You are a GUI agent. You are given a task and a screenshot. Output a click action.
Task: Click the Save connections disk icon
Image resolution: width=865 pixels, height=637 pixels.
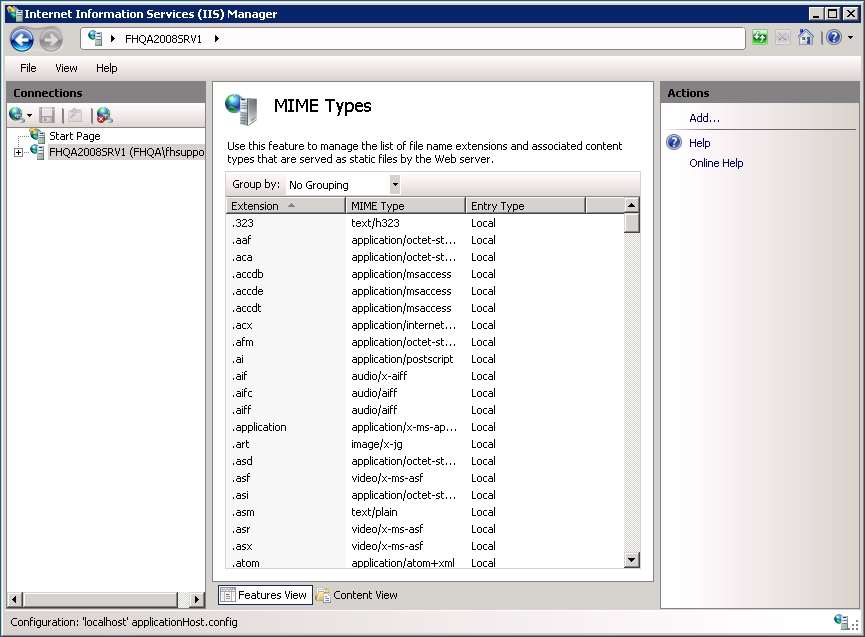[47, 115]
